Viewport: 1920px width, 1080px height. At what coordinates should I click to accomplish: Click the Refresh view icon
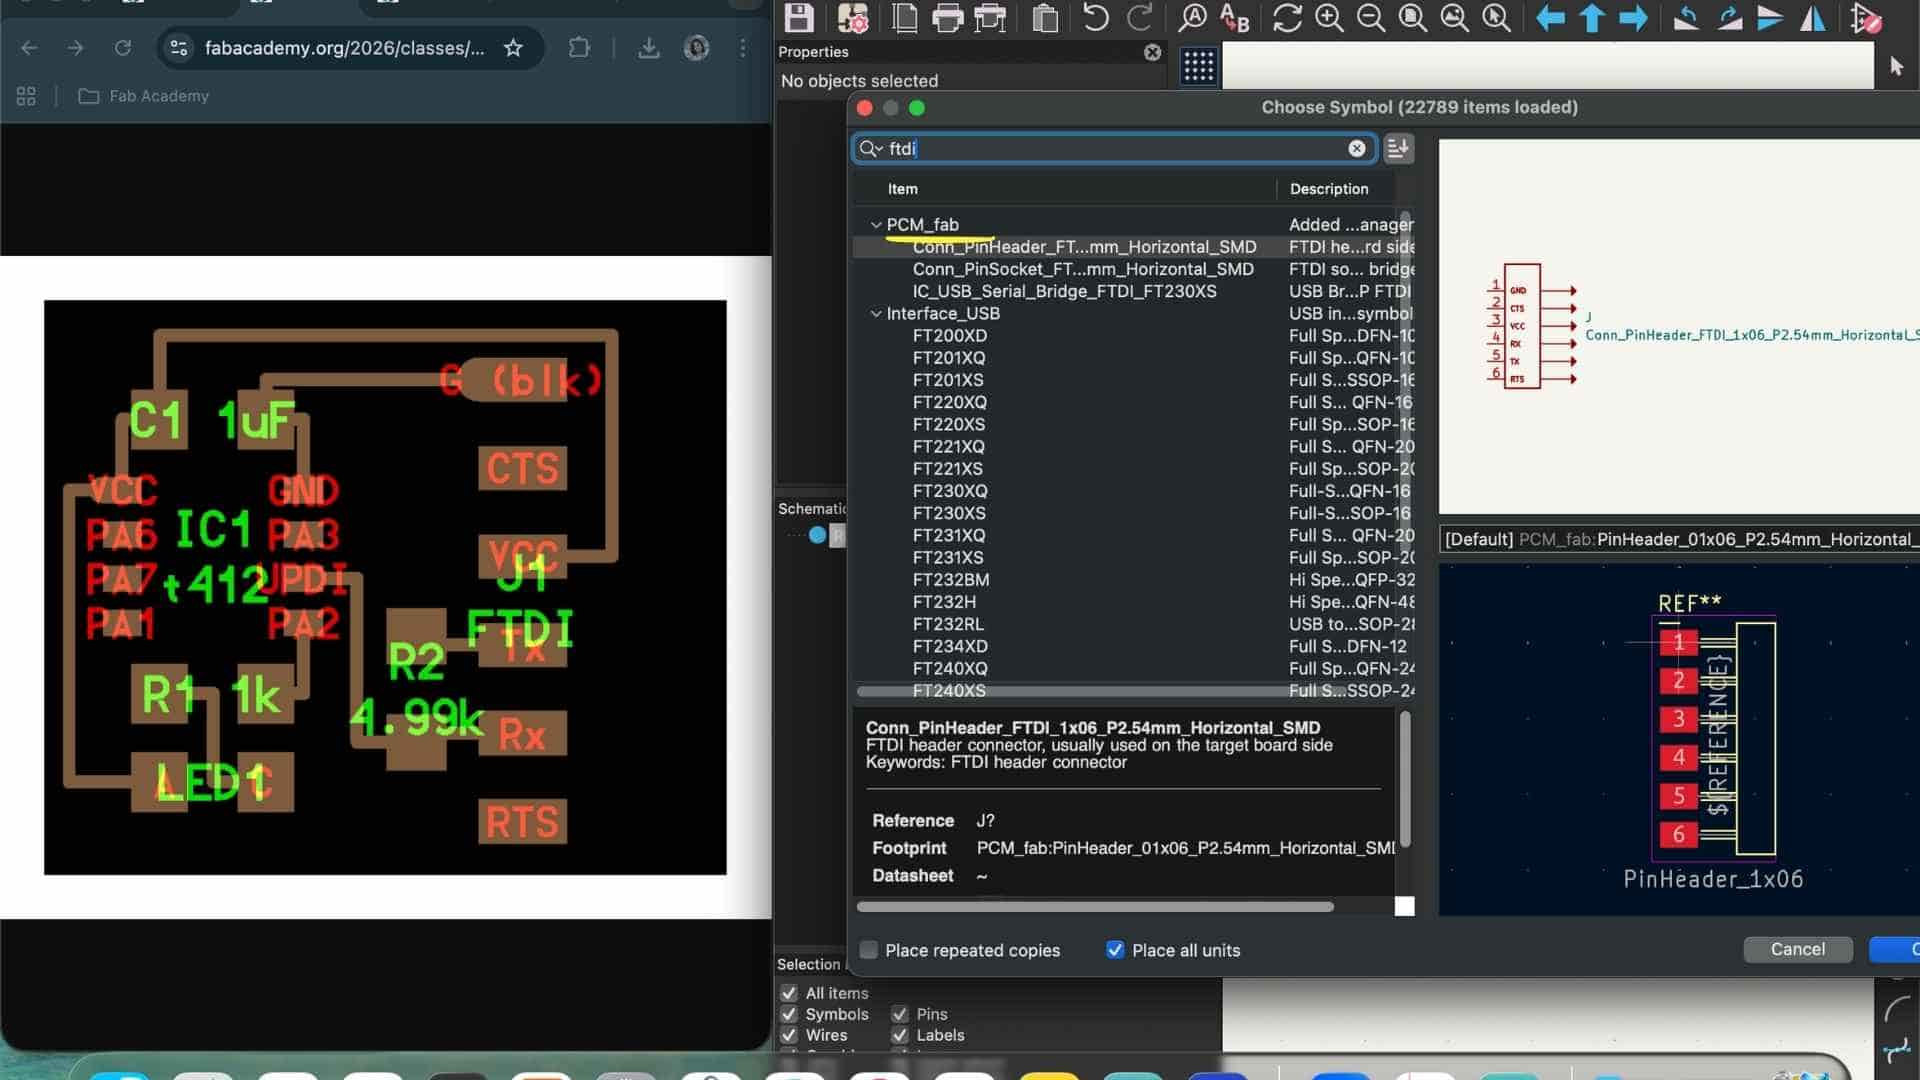pyautogui.click(x=1286, y=18)
